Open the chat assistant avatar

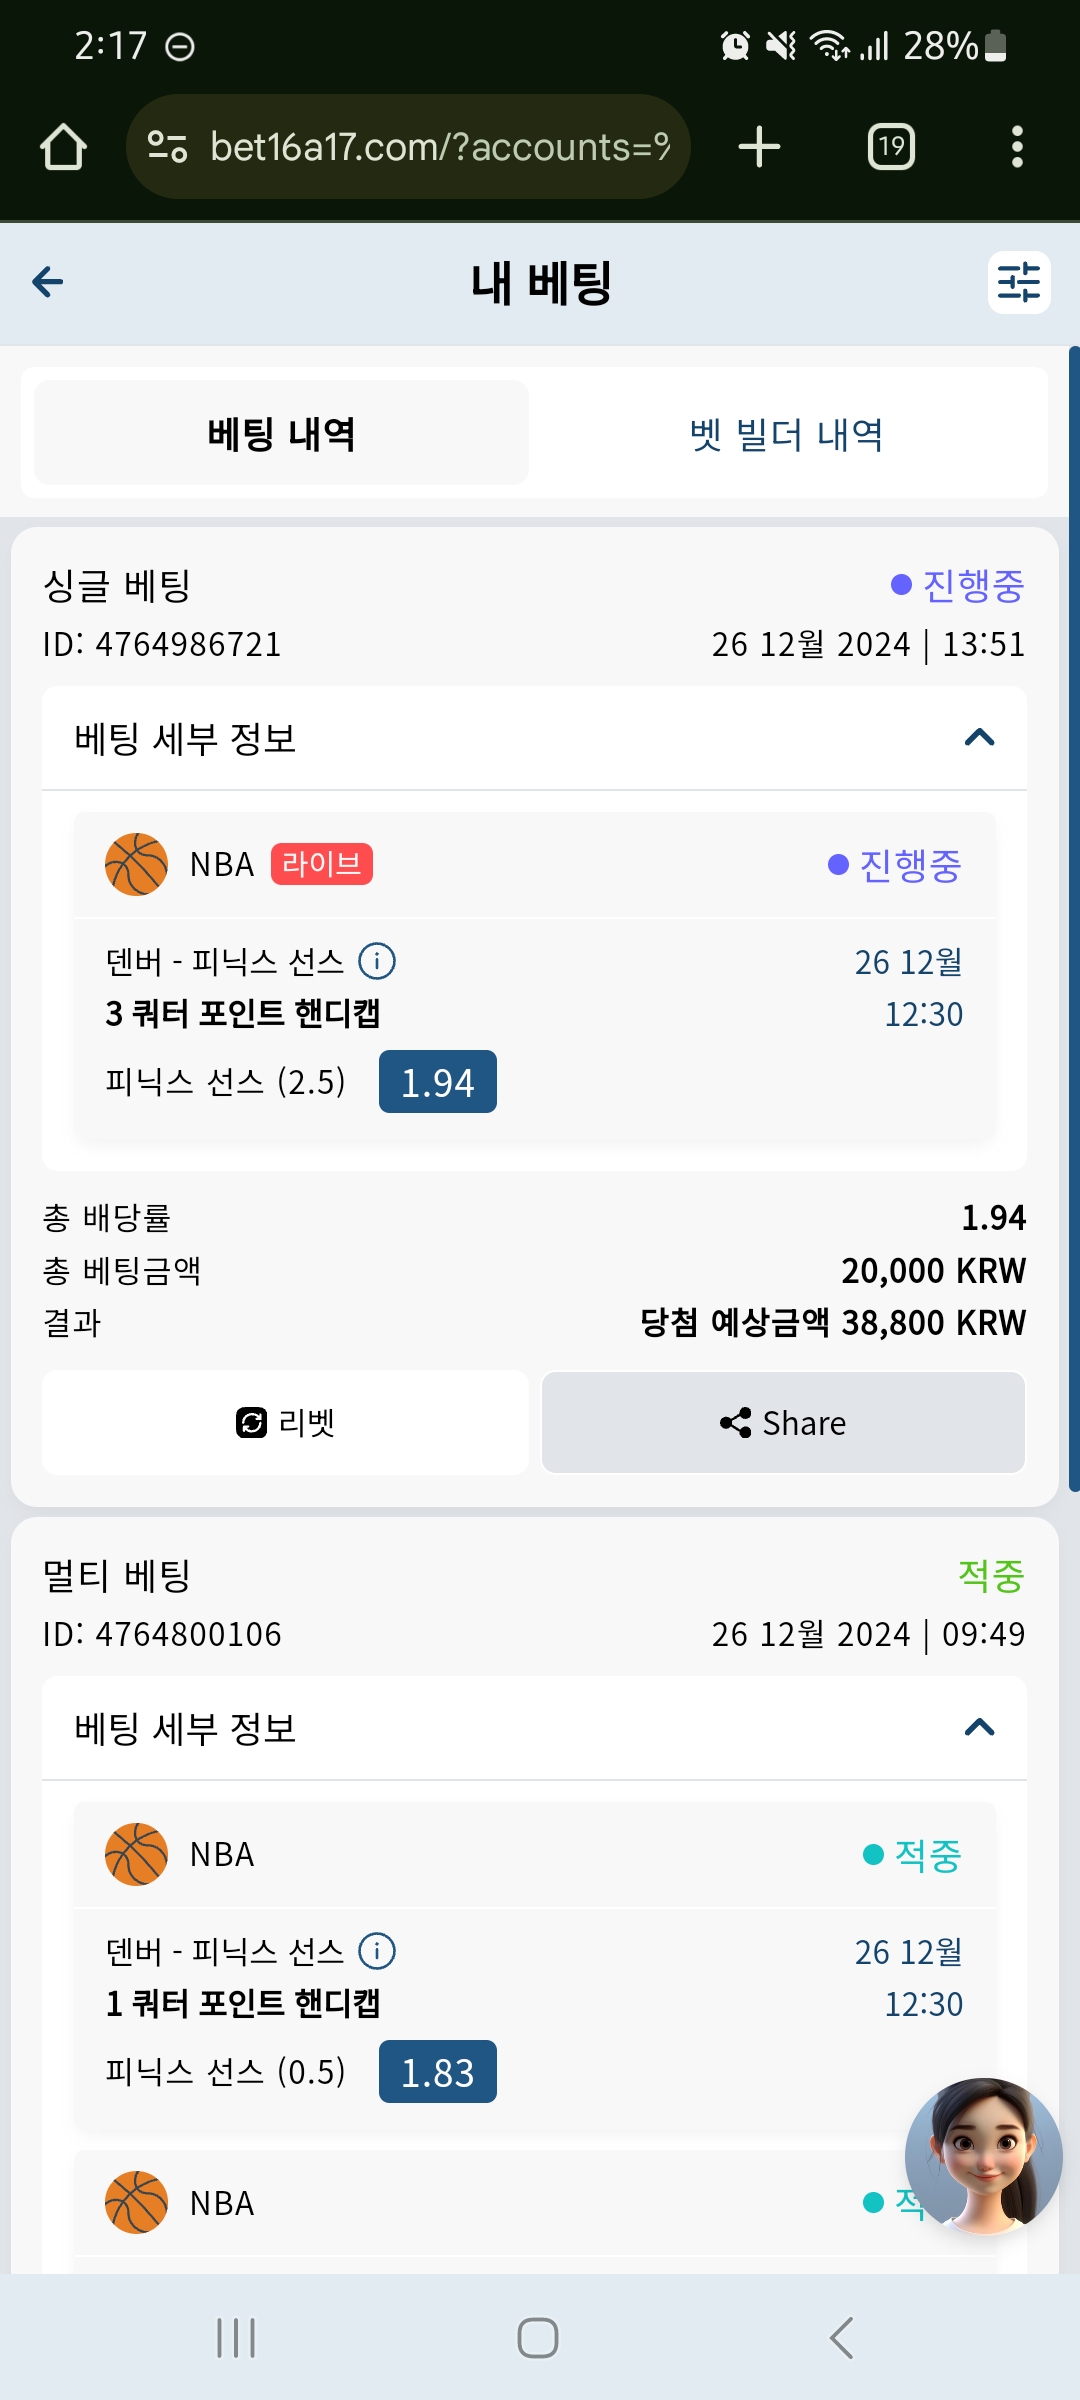click(983, 2157)
